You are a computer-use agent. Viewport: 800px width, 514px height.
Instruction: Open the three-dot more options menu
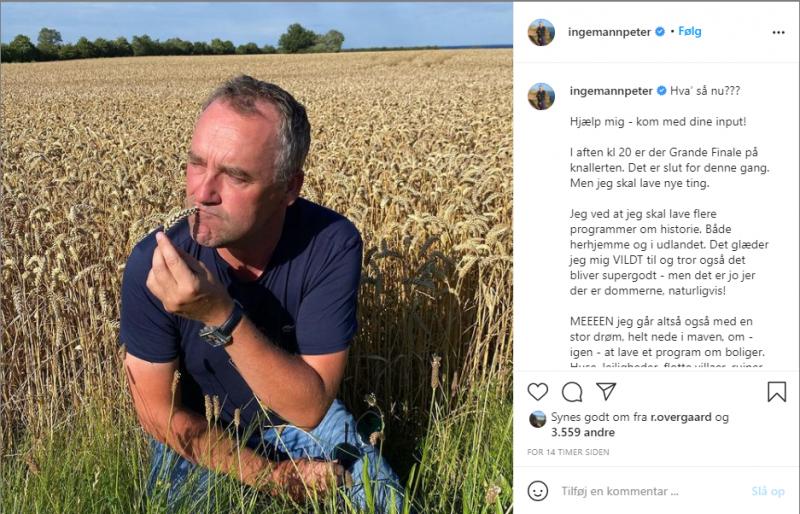[x=778, y=32]
